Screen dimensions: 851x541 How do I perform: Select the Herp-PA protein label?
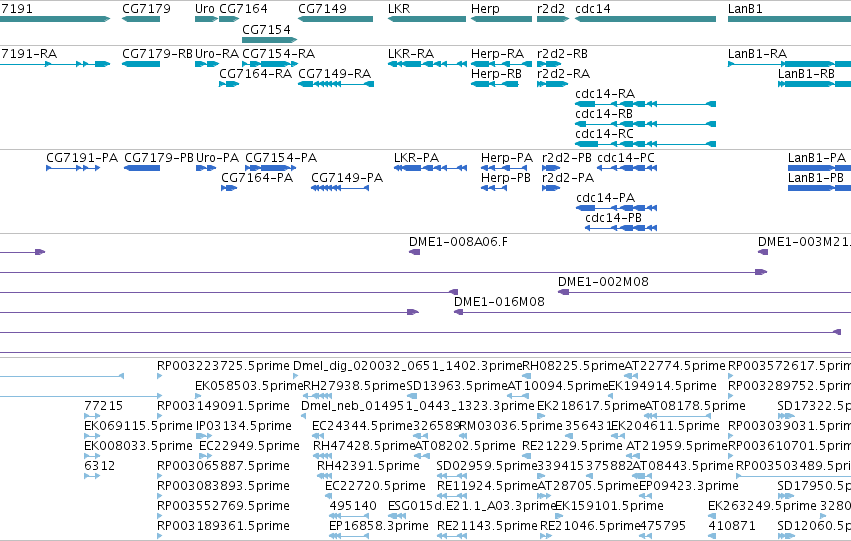coord(507,158)
